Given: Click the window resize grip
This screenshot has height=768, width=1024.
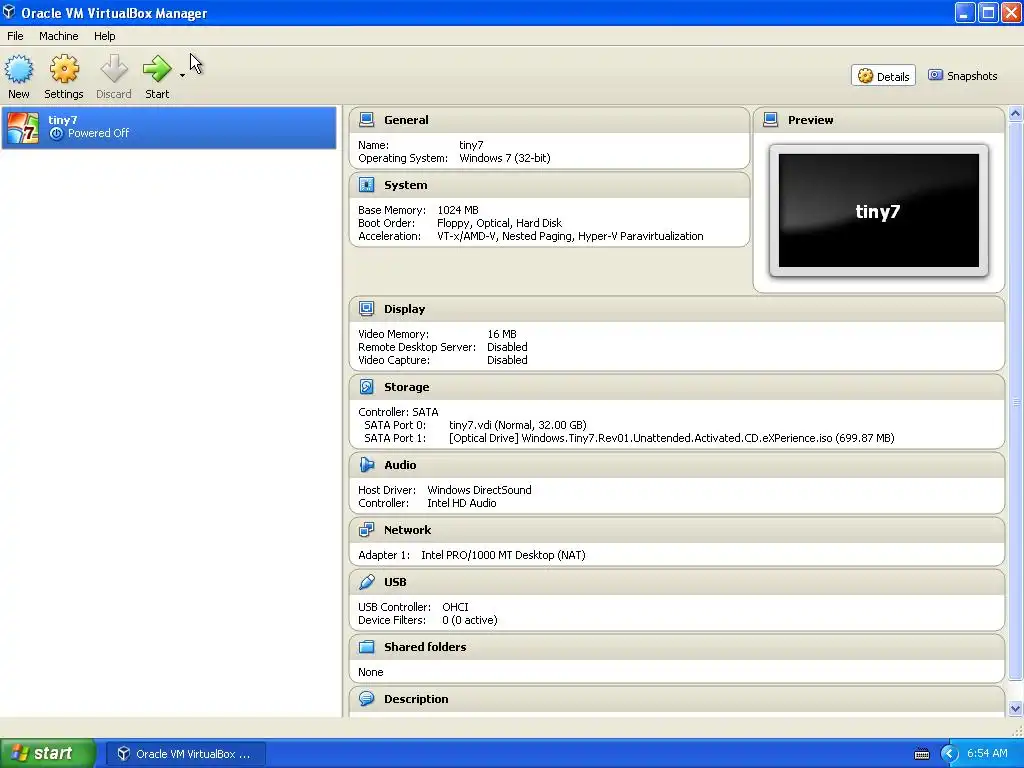Looking at the screenshot, I should click(1017, 731).
